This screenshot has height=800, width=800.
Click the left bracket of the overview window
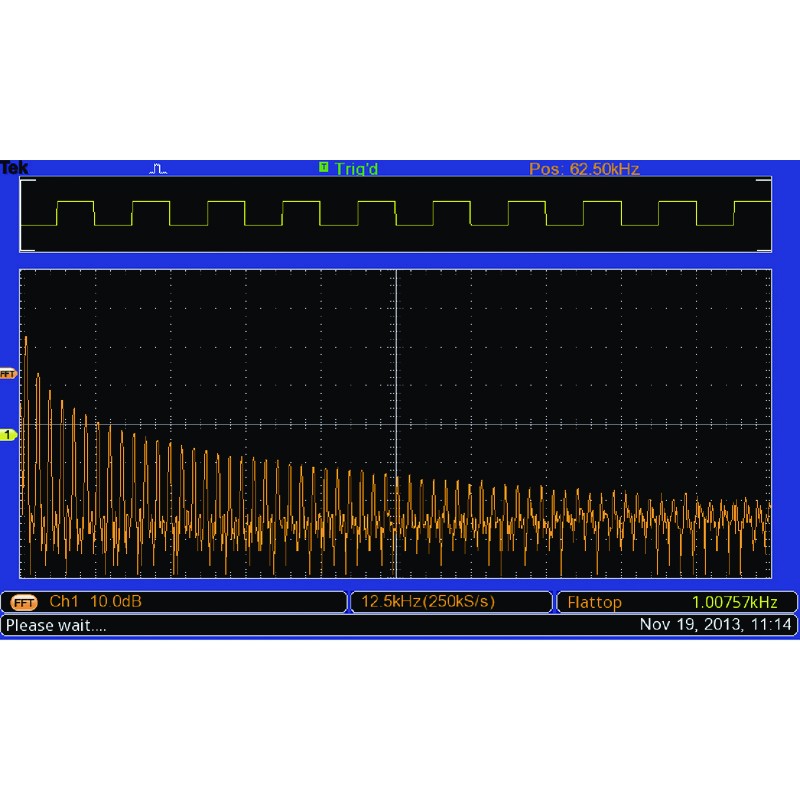coord(27,215)
